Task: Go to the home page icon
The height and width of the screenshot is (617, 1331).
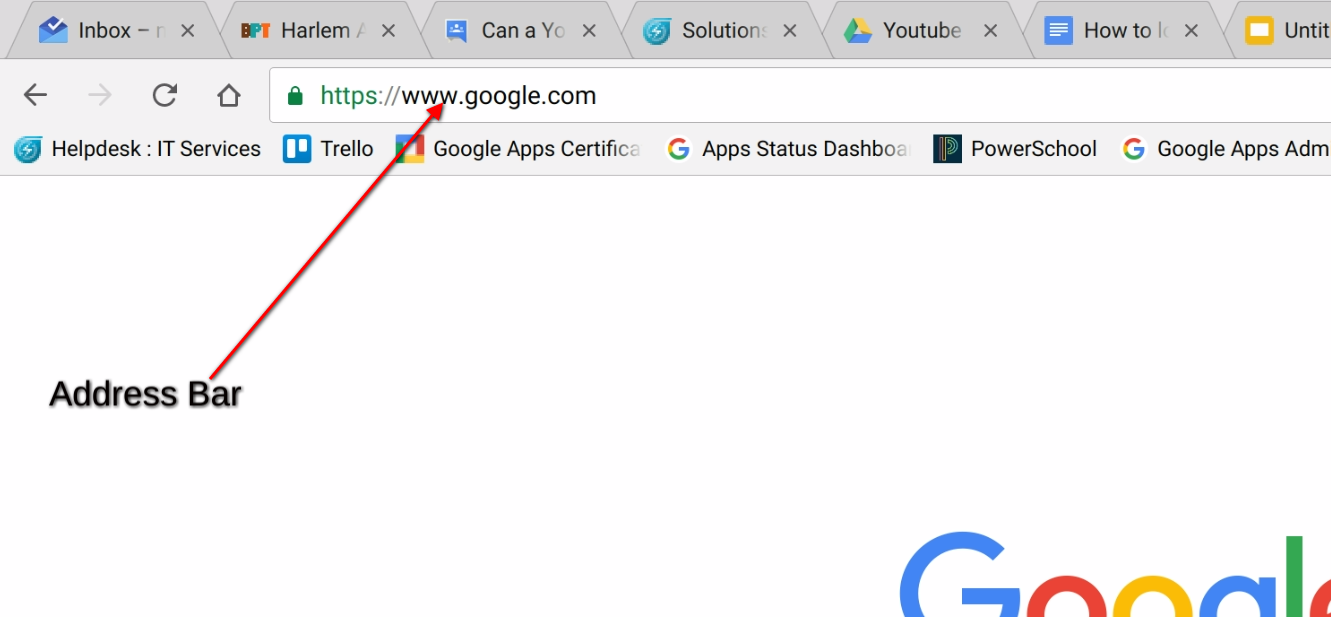Action: (229, 95)
